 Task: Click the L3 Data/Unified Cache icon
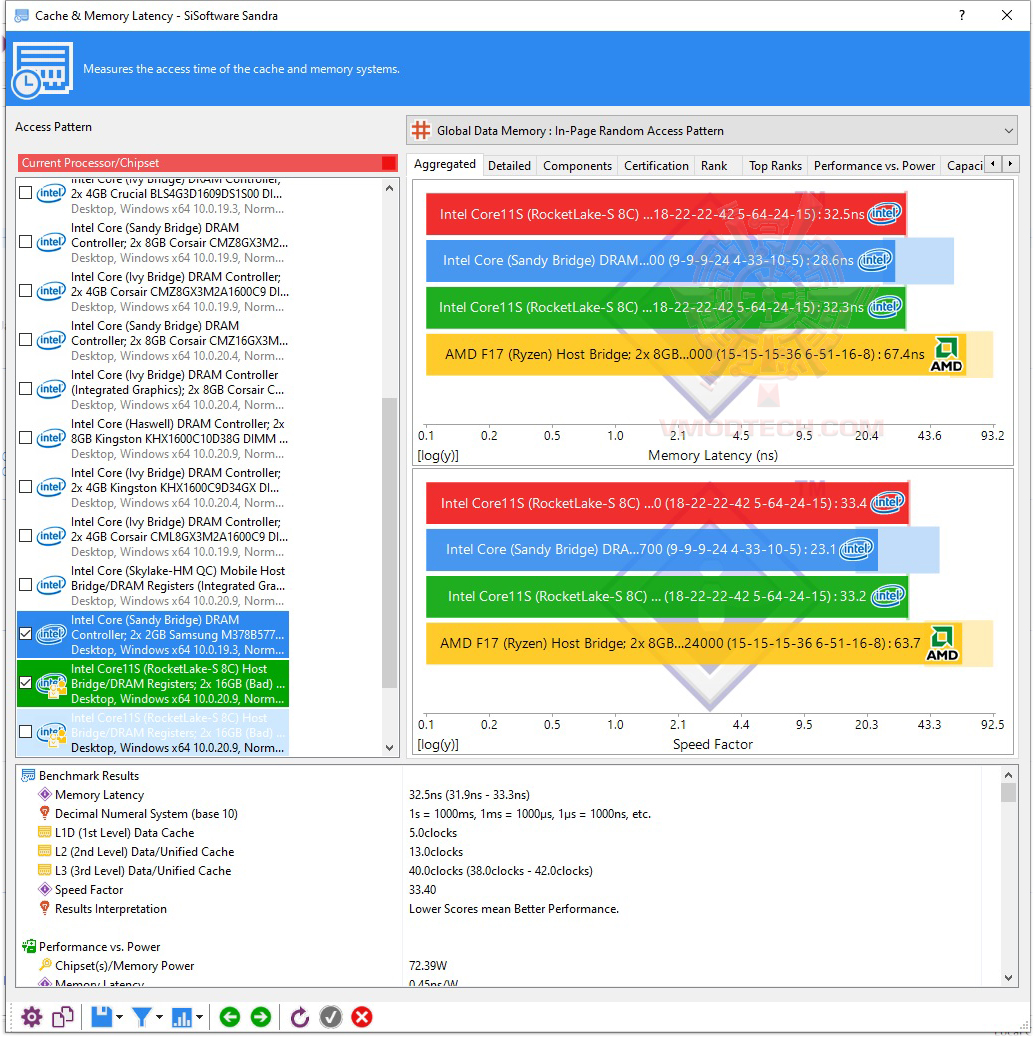pyautogui.click(x=44, y=870)
